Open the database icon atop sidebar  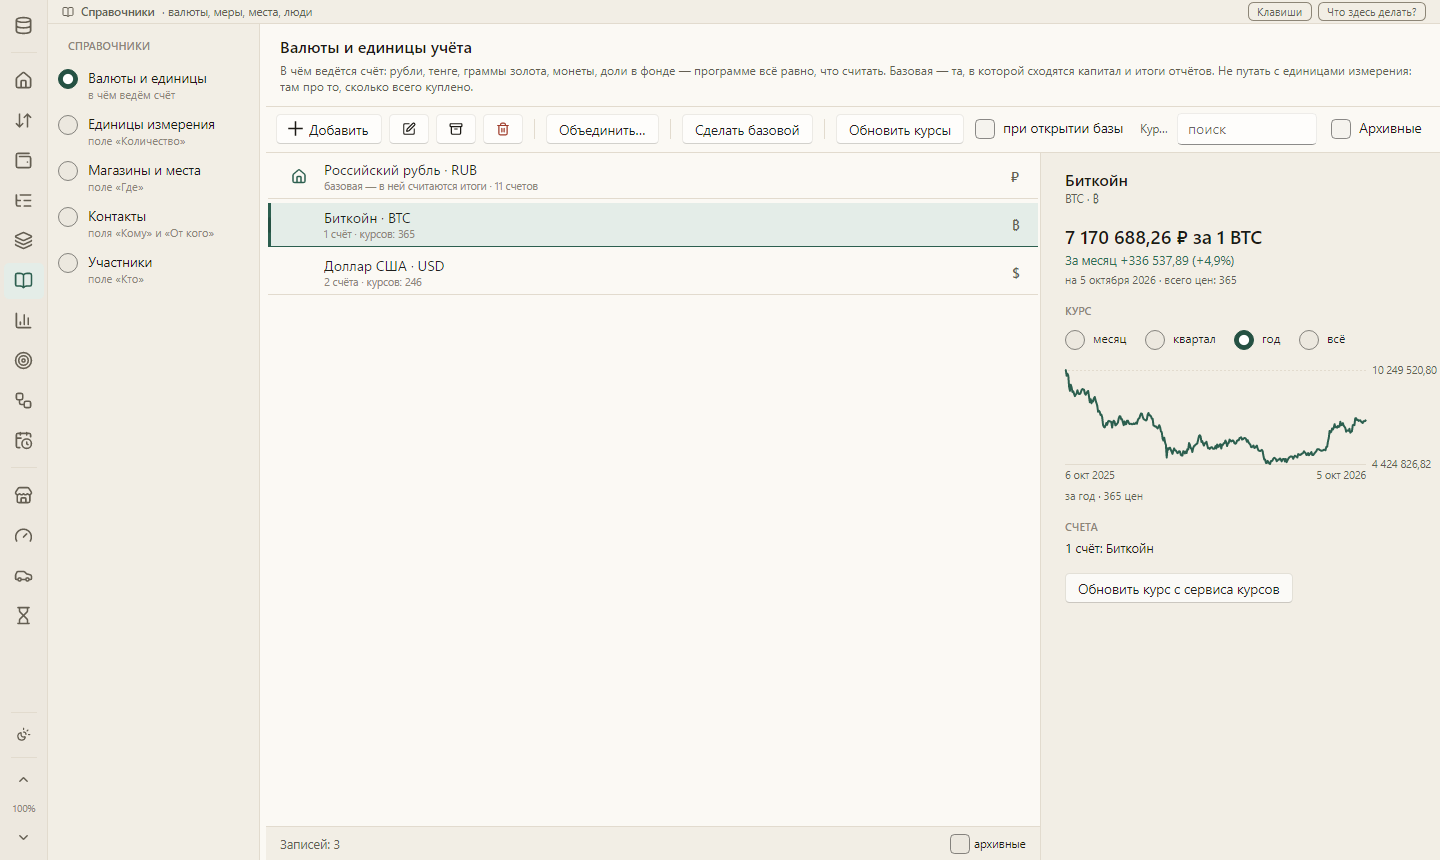tap(24, 26)
